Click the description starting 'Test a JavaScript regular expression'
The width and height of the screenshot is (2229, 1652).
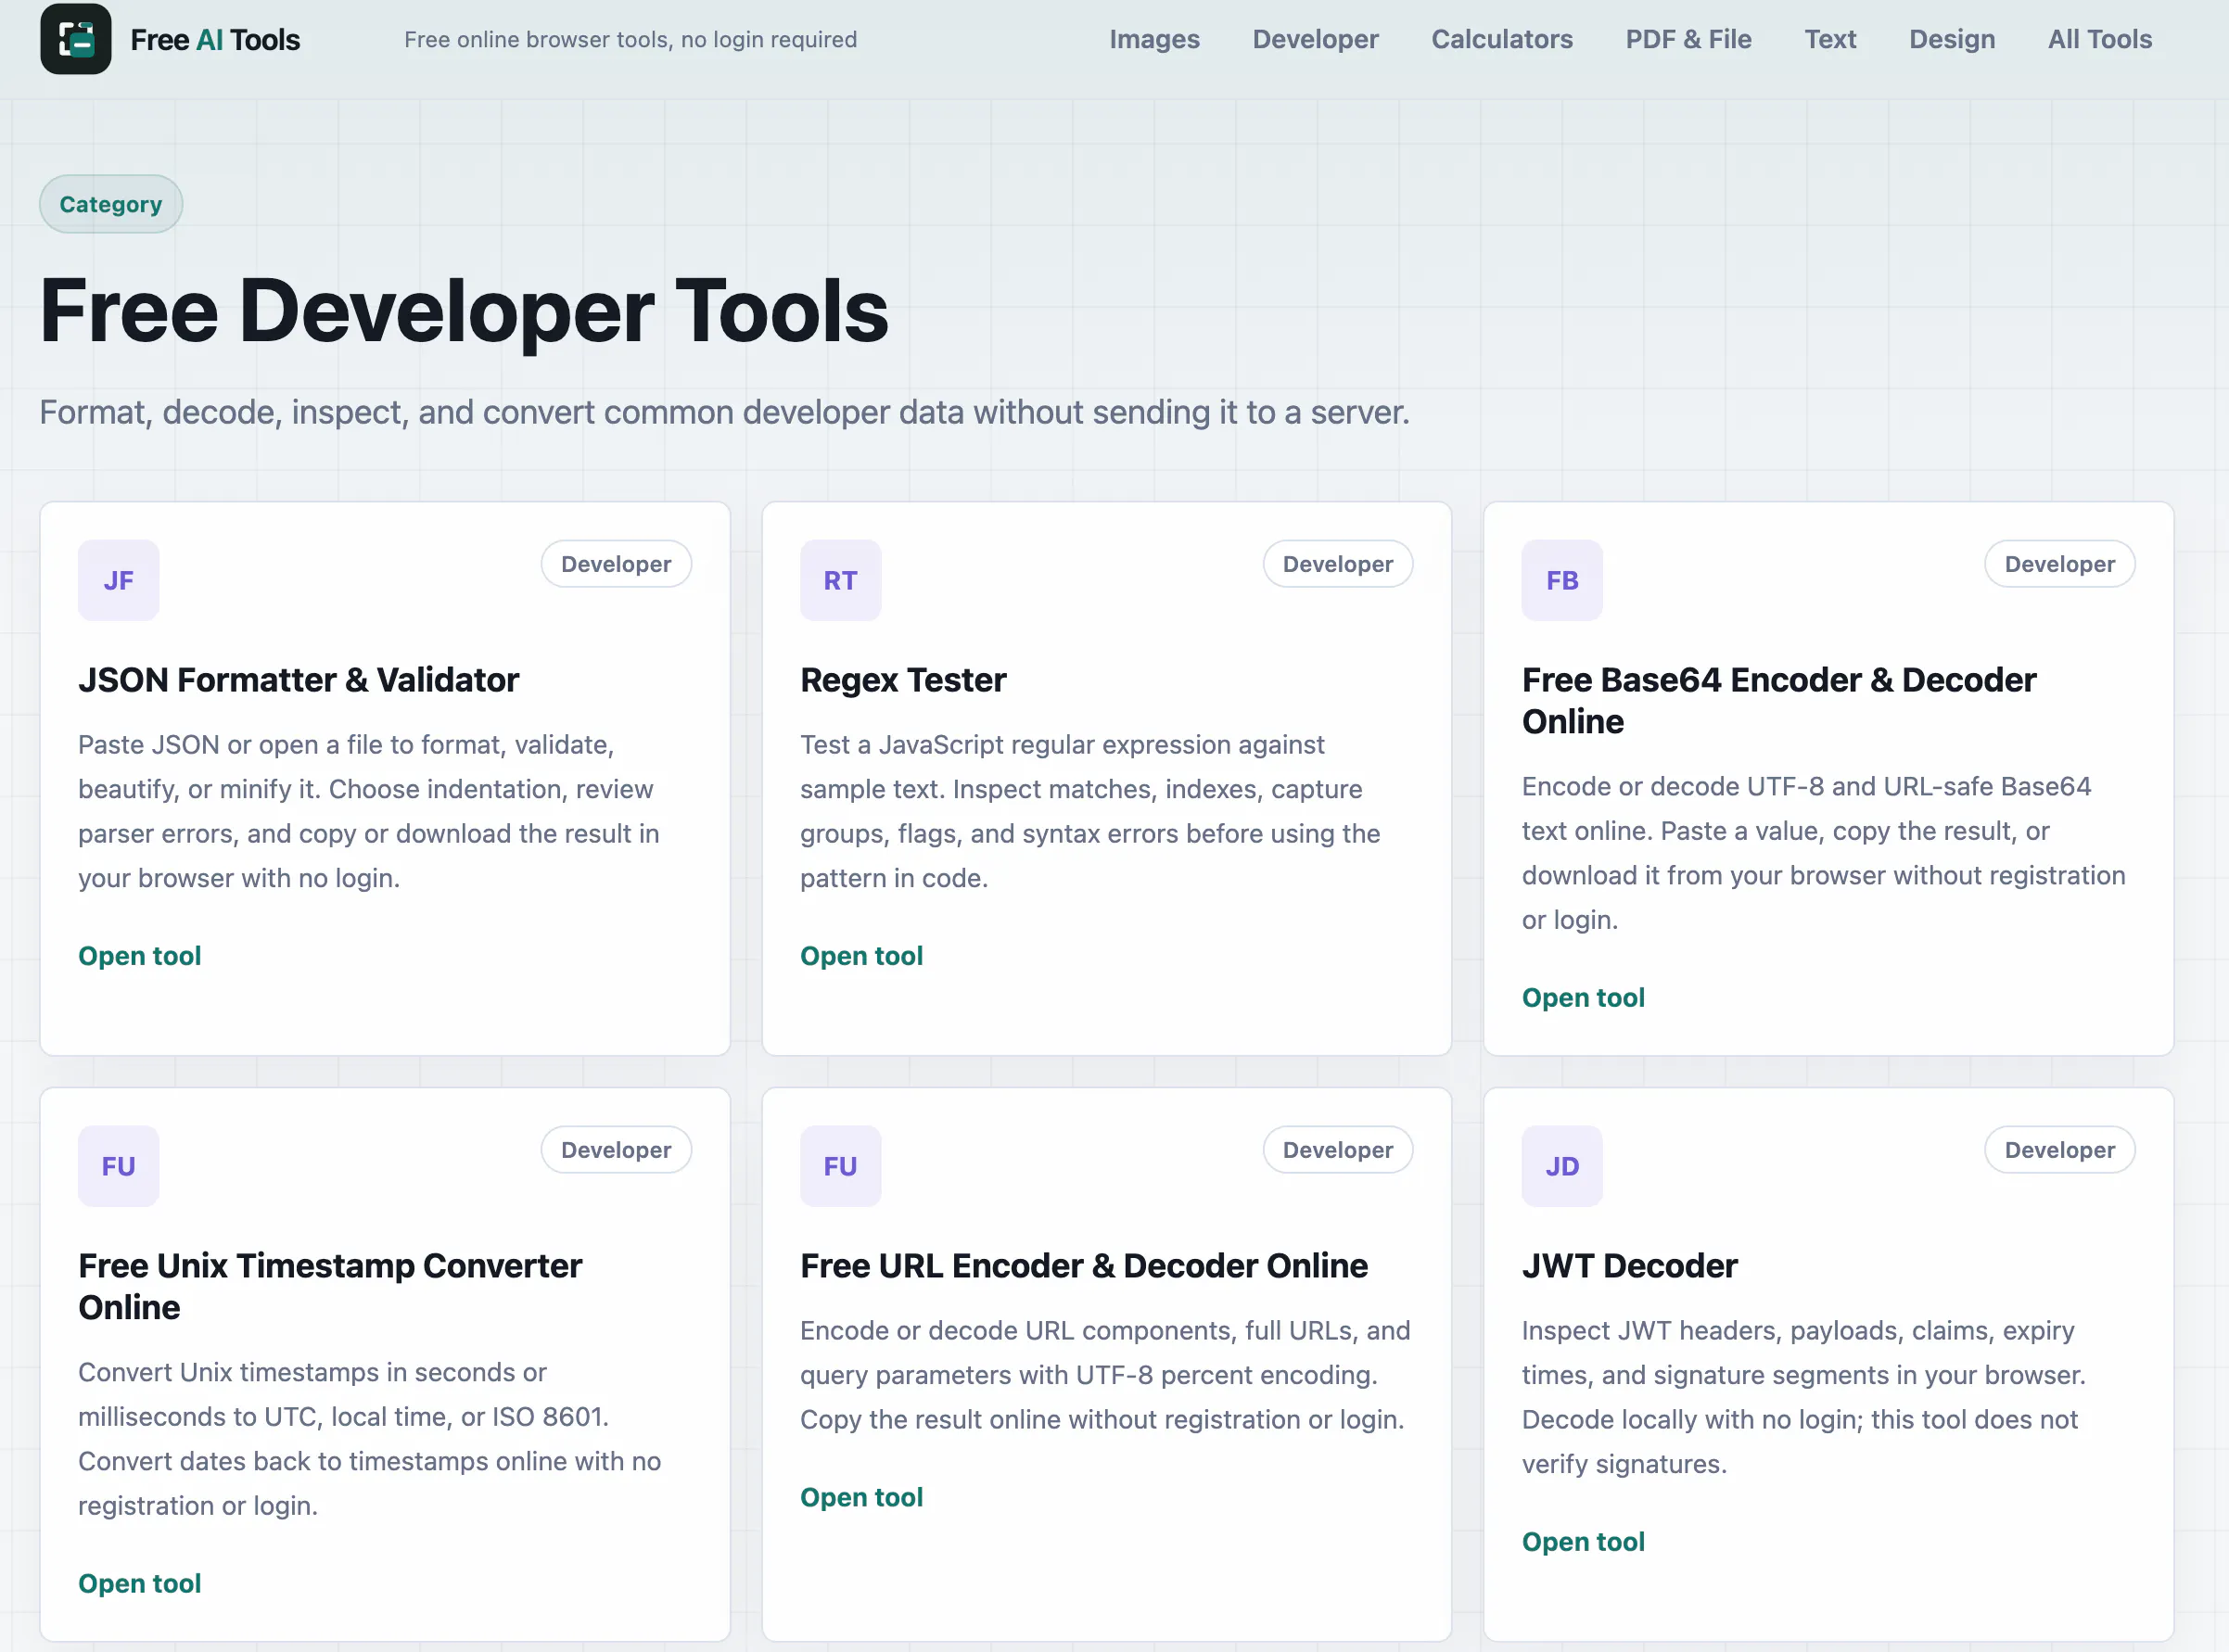pos(1090,811)
